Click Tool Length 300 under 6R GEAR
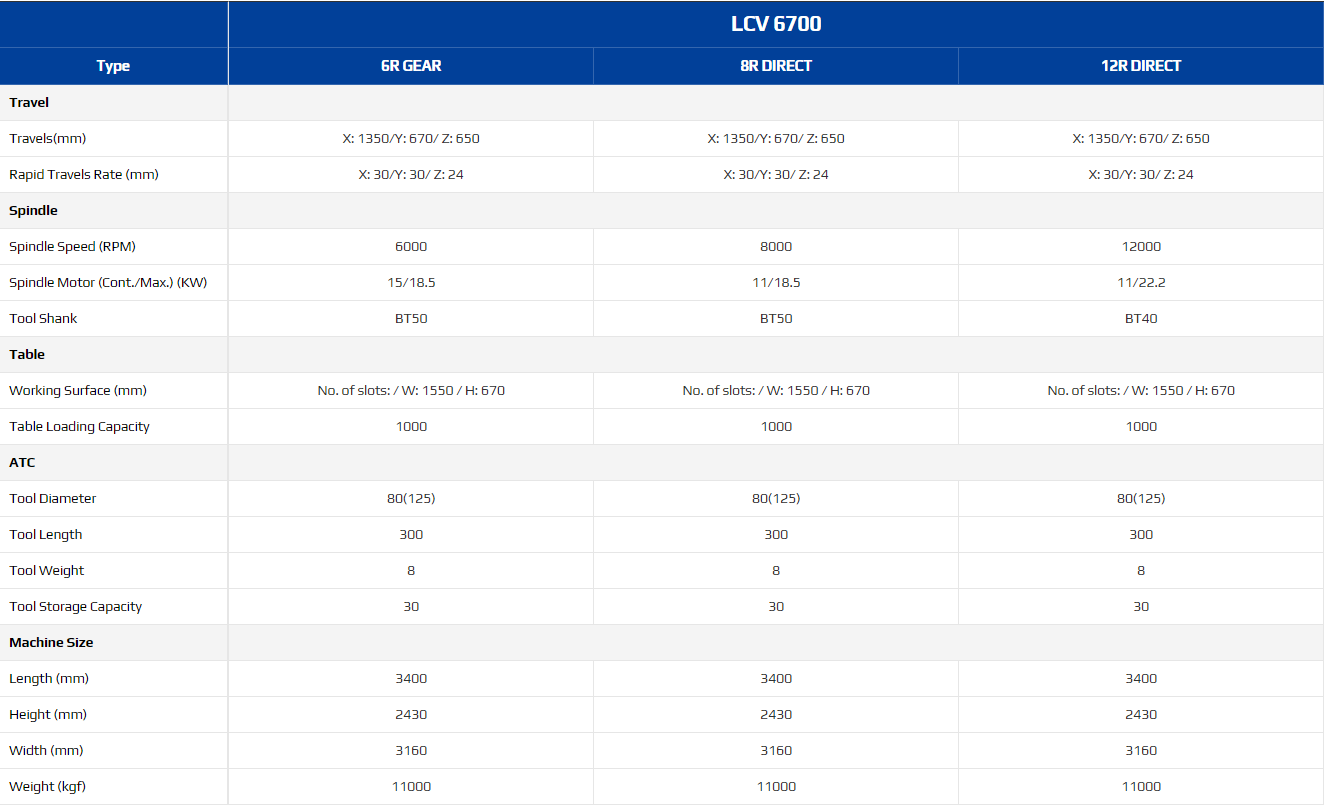This screenshot has width=1329, height=806. point(411,534)
